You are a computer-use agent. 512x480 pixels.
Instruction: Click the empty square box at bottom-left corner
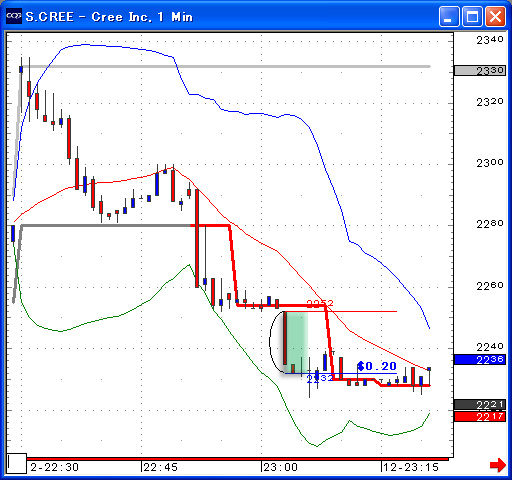17,463
